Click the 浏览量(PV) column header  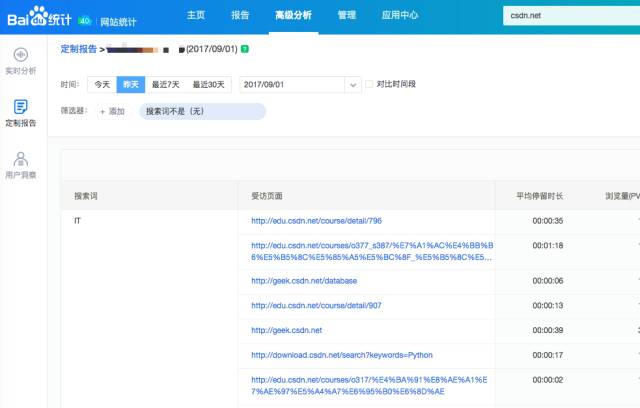[622, 196]
